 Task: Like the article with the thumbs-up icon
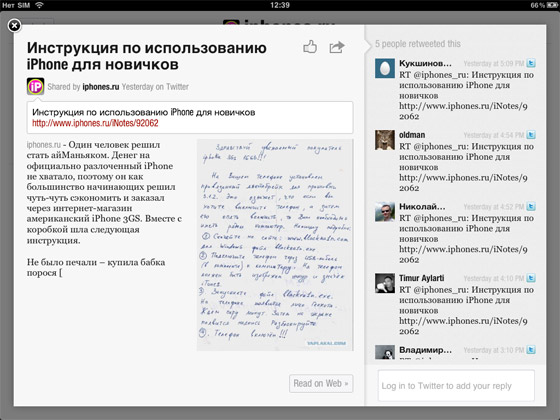click(310, 47)
